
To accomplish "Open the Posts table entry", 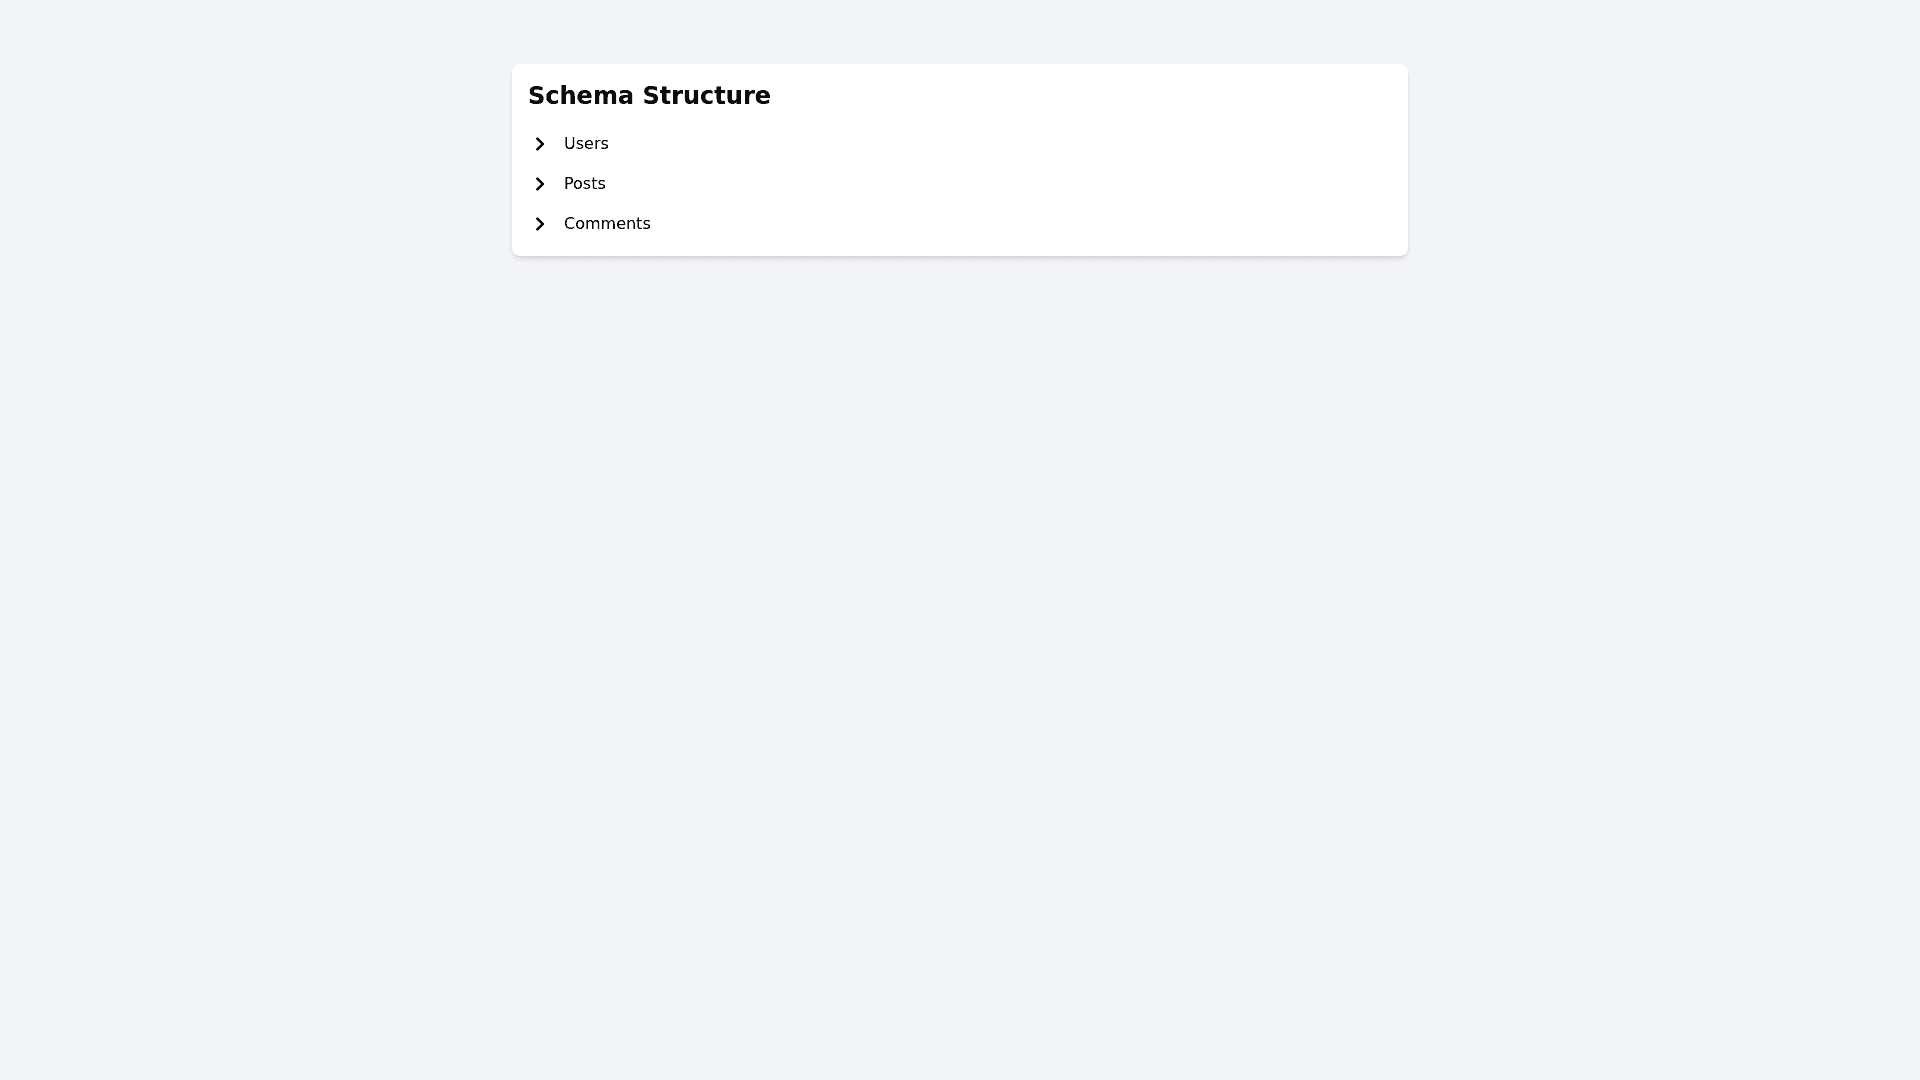I will click(585, 184).
